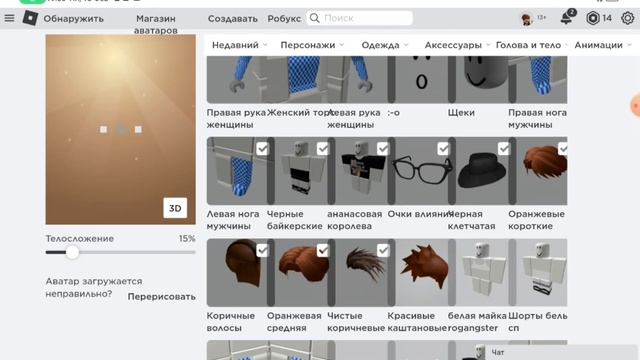Click the Черные байкерские item name
The height and width of the screenshot is (360, 640).
[x=295, y=220]
